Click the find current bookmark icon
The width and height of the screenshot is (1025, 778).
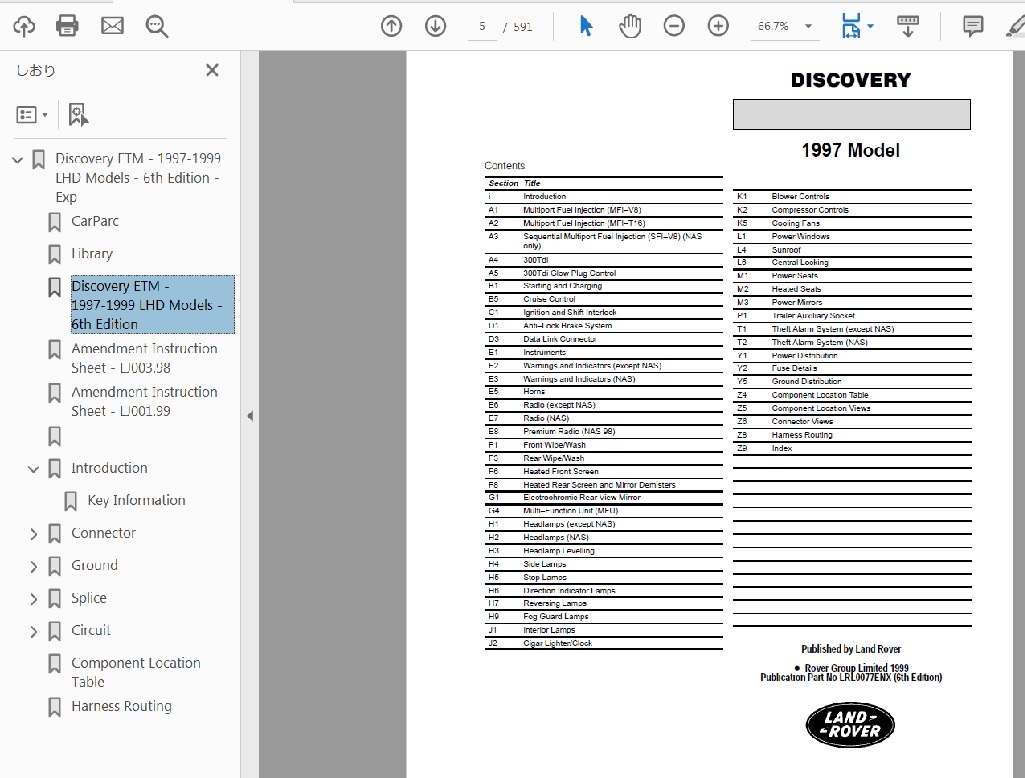click(78, 114)
